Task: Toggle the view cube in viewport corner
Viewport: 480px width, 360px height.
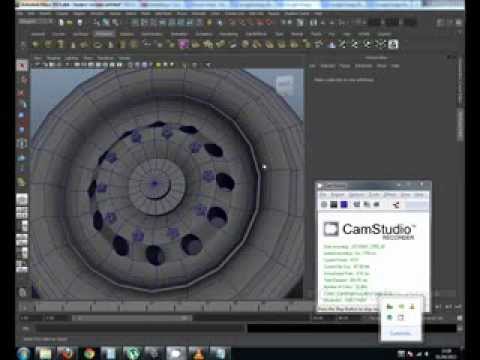Action: (284, 85)
